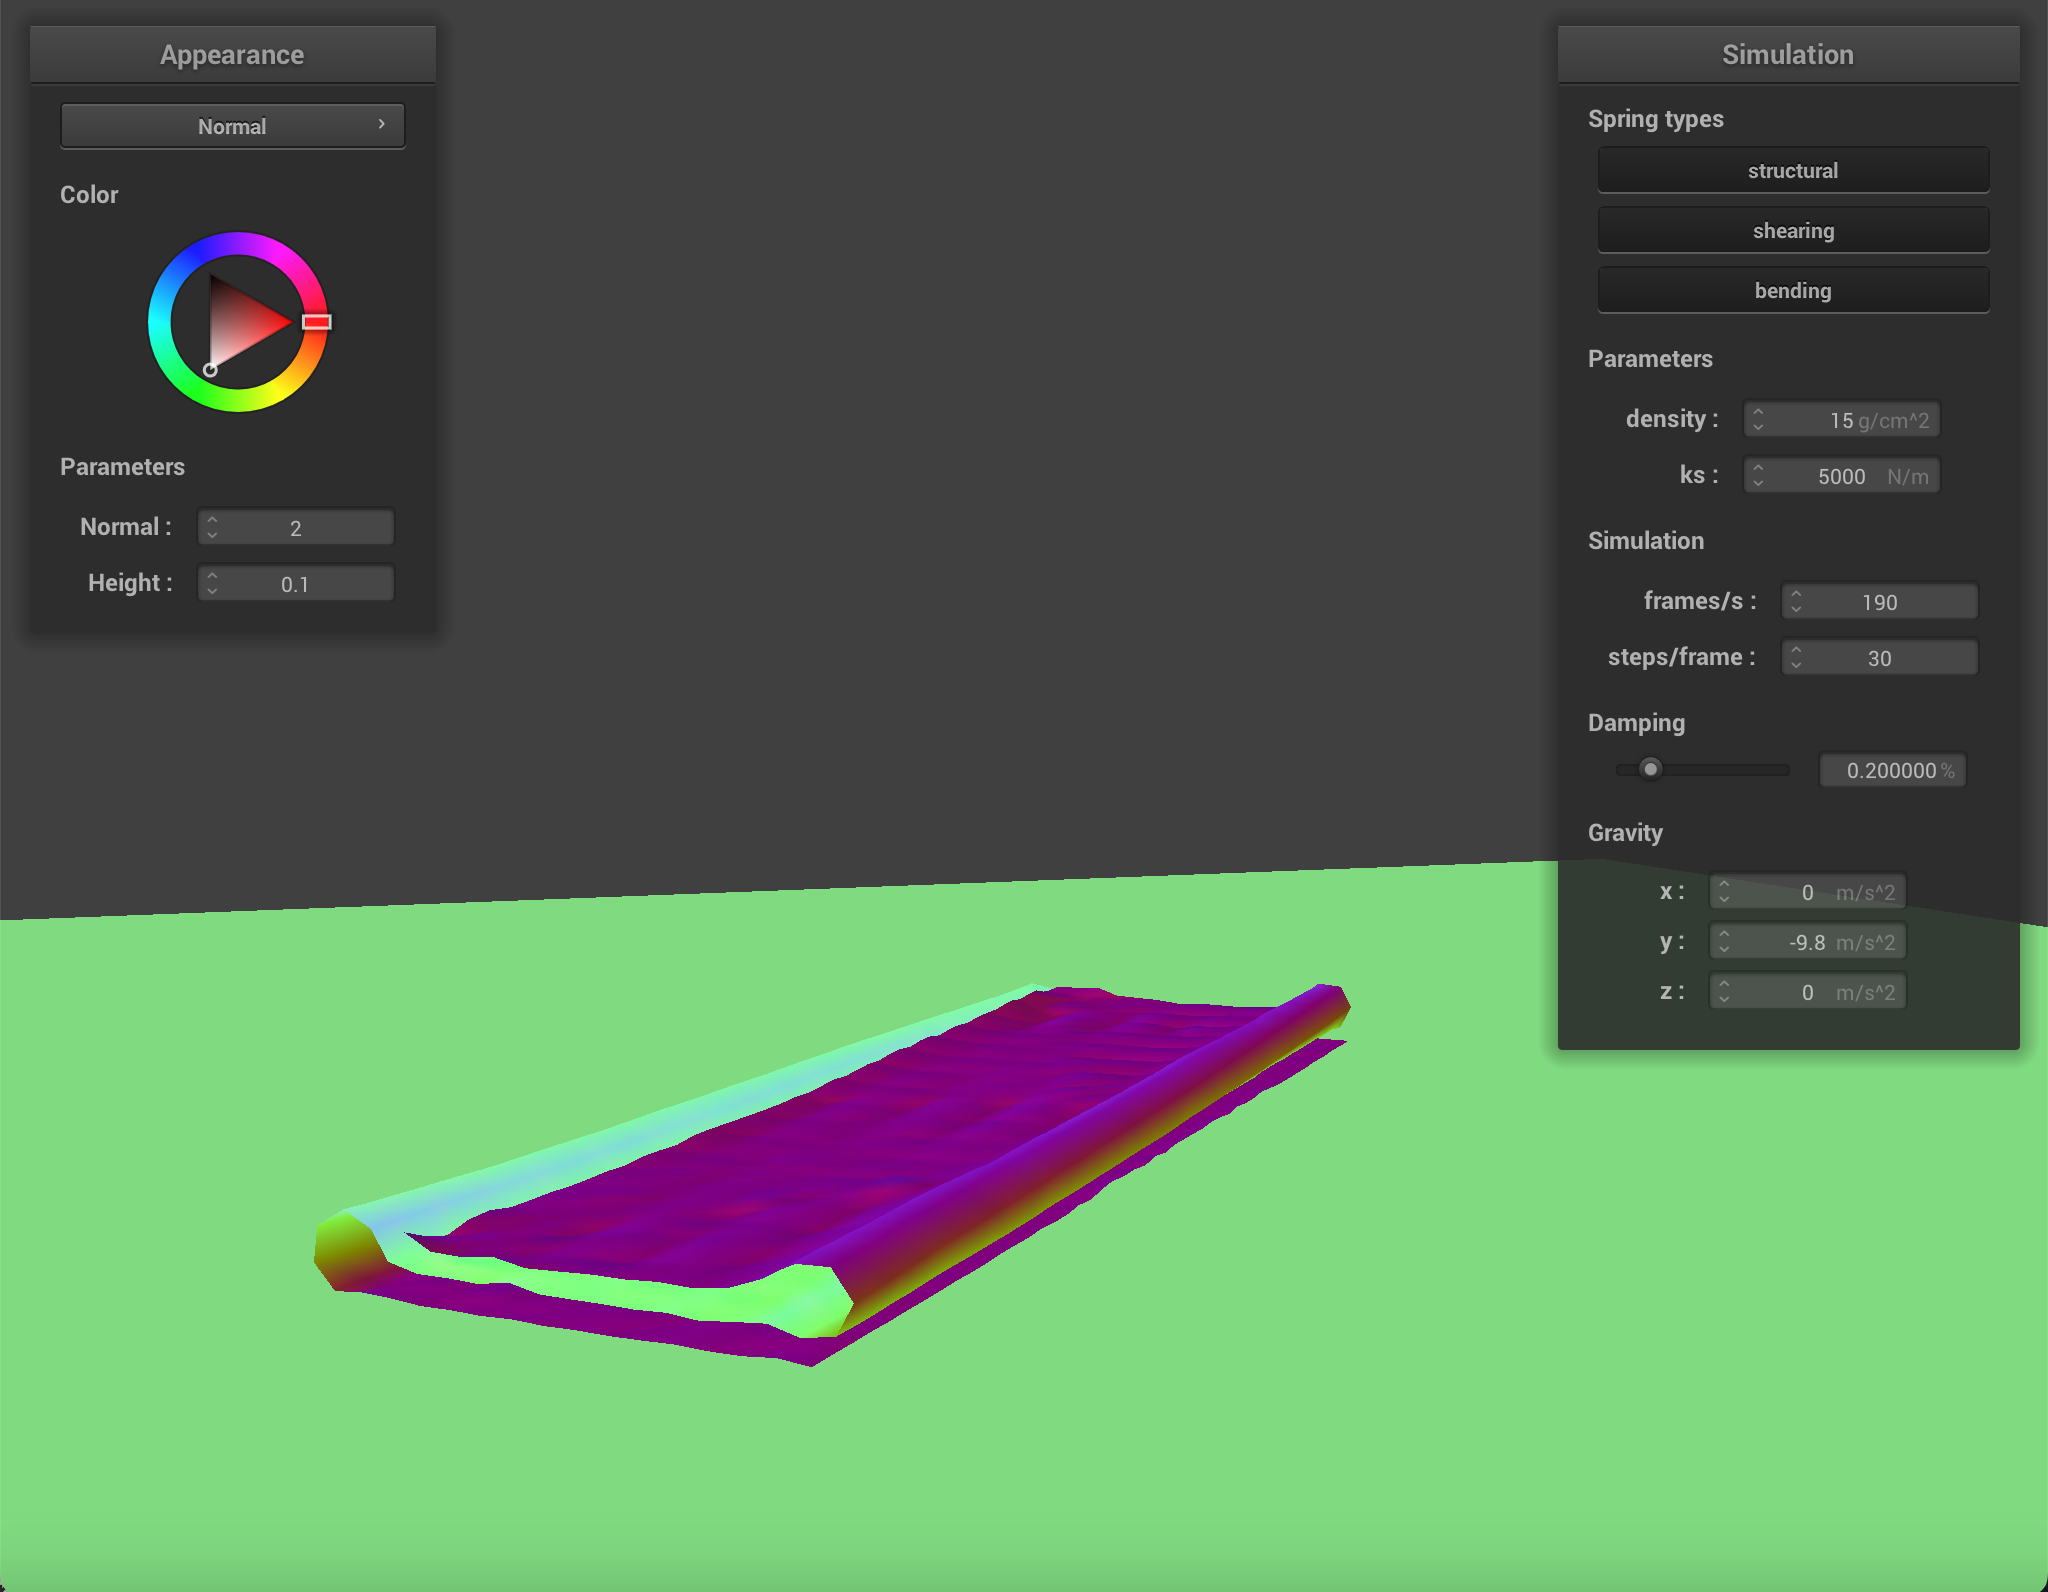Click the Normal parameter stepper arrows
2048x1592 pixels.
click(x=212, y=528)
